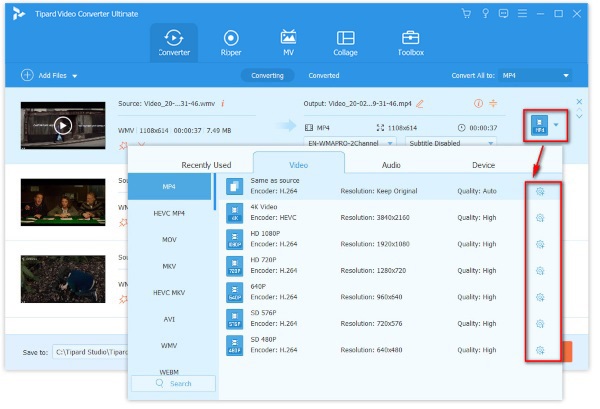
Task: Open settings gear for 4K Video preset
Action: 540,216
